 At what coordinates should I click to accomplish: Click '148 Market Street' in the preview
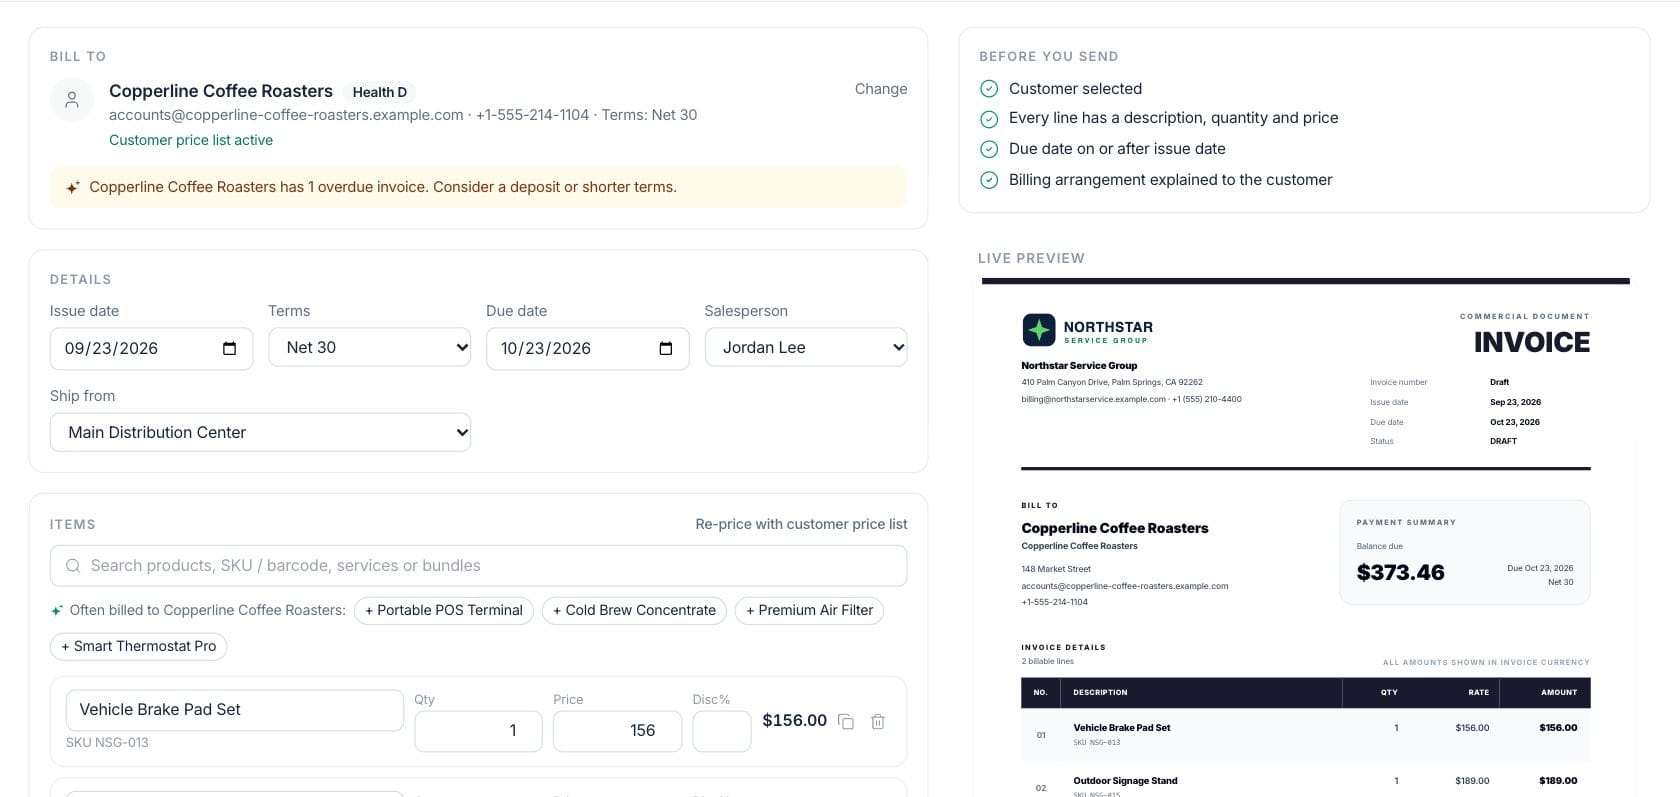point(1056,569)
